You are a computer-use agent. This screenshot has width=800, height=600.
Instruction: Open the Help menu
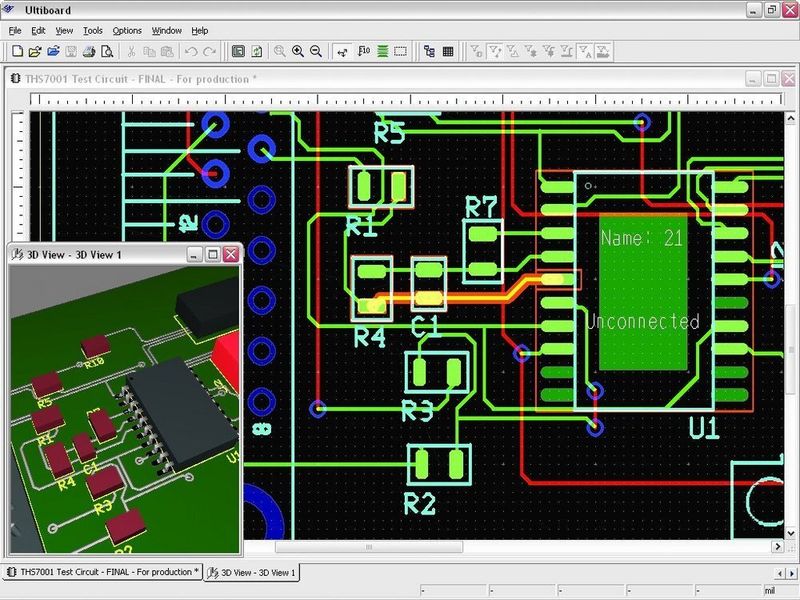point(199,31)
